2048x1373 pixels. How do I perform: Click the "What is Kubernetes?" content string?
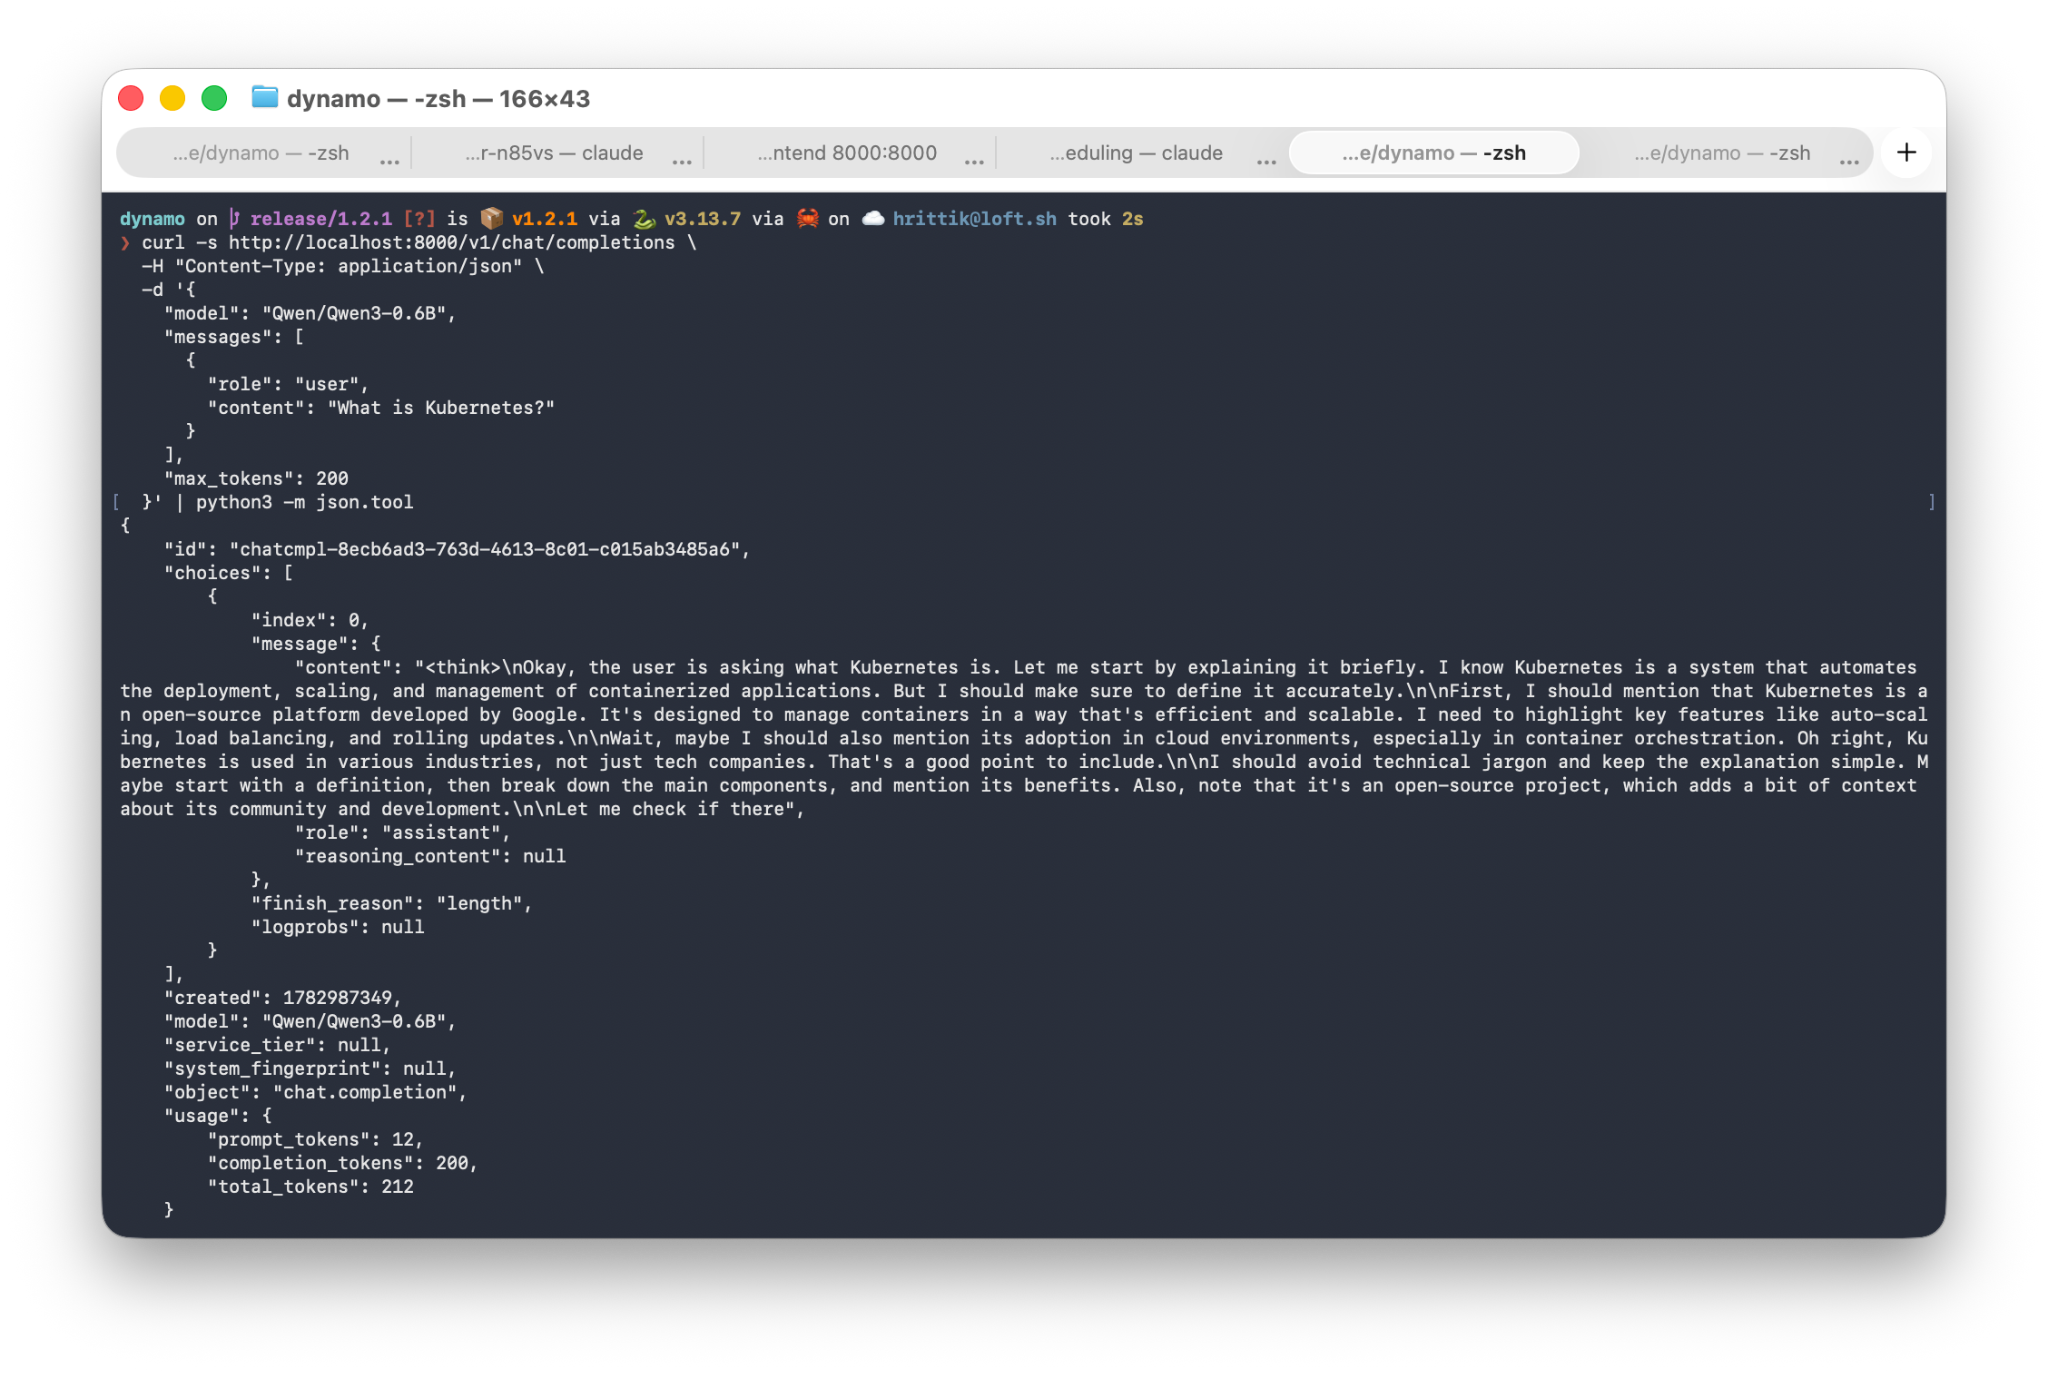click(441, 408)
